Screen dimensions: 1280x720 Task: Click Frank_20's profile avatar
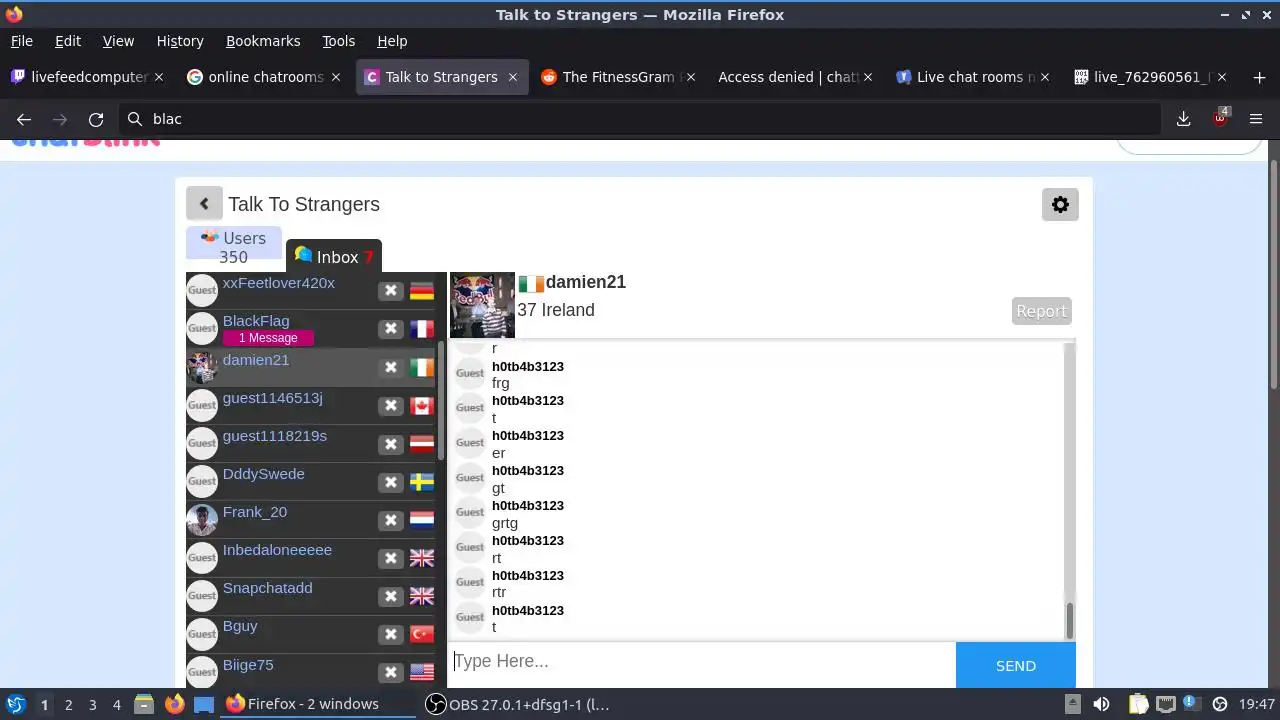pyautogui.click(x=202, y=520)
